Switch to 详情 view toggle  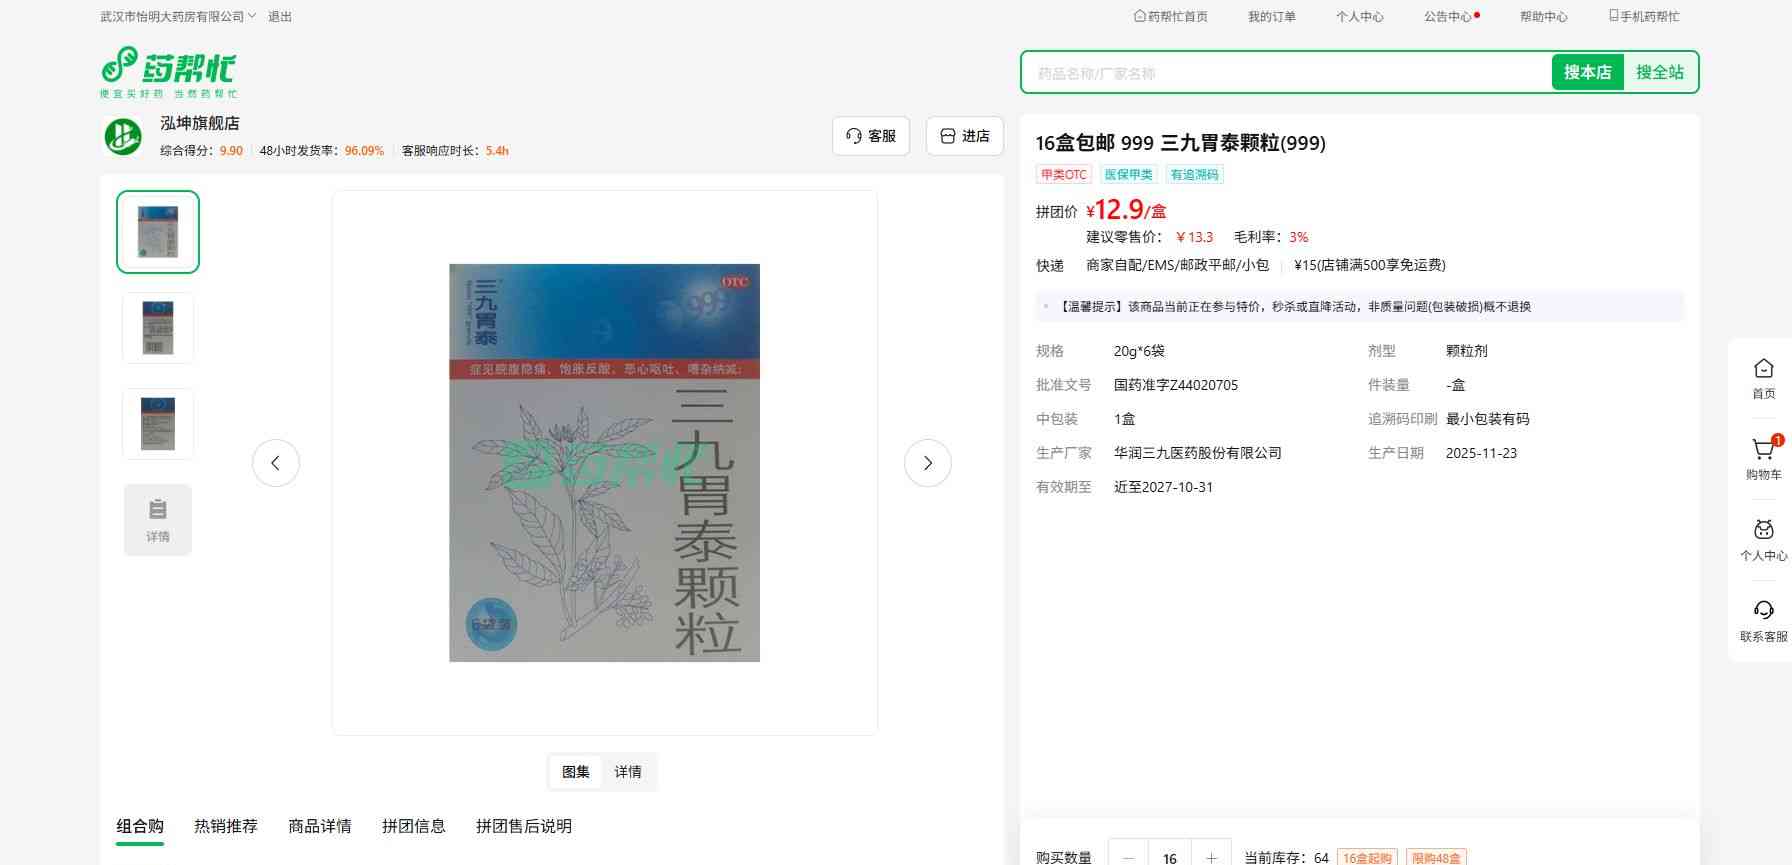point(628,772)
